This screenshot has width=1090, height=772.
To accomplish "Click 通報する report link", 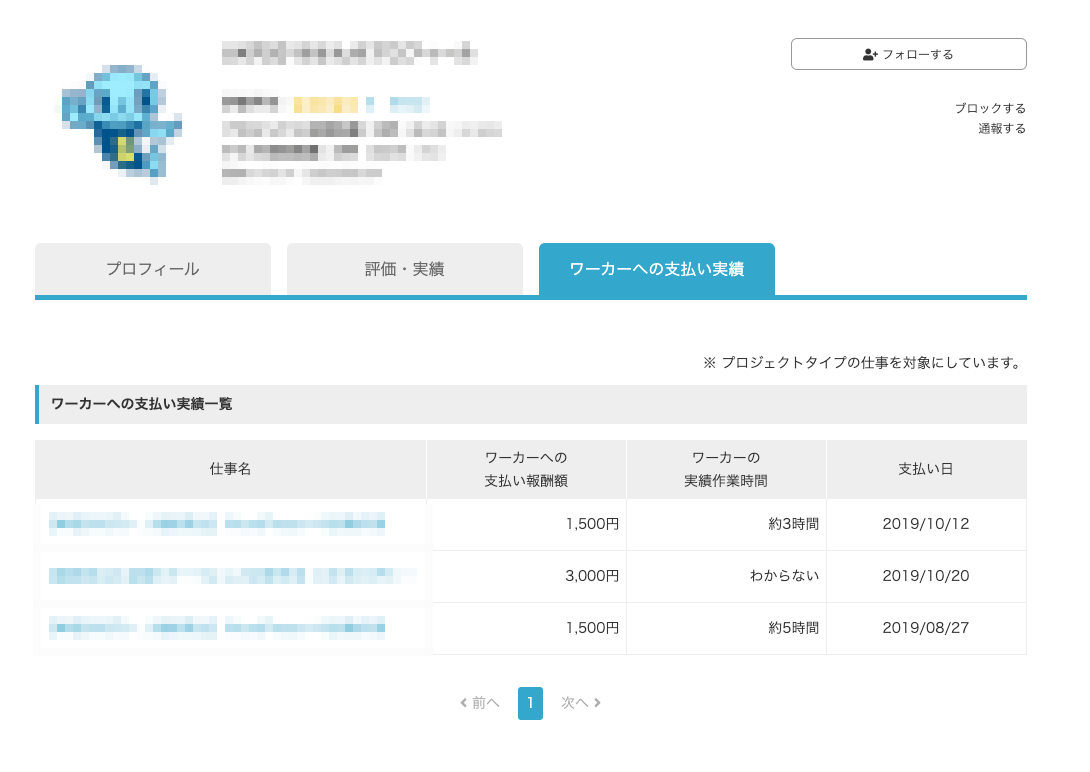I will (x=1002, y=129).
